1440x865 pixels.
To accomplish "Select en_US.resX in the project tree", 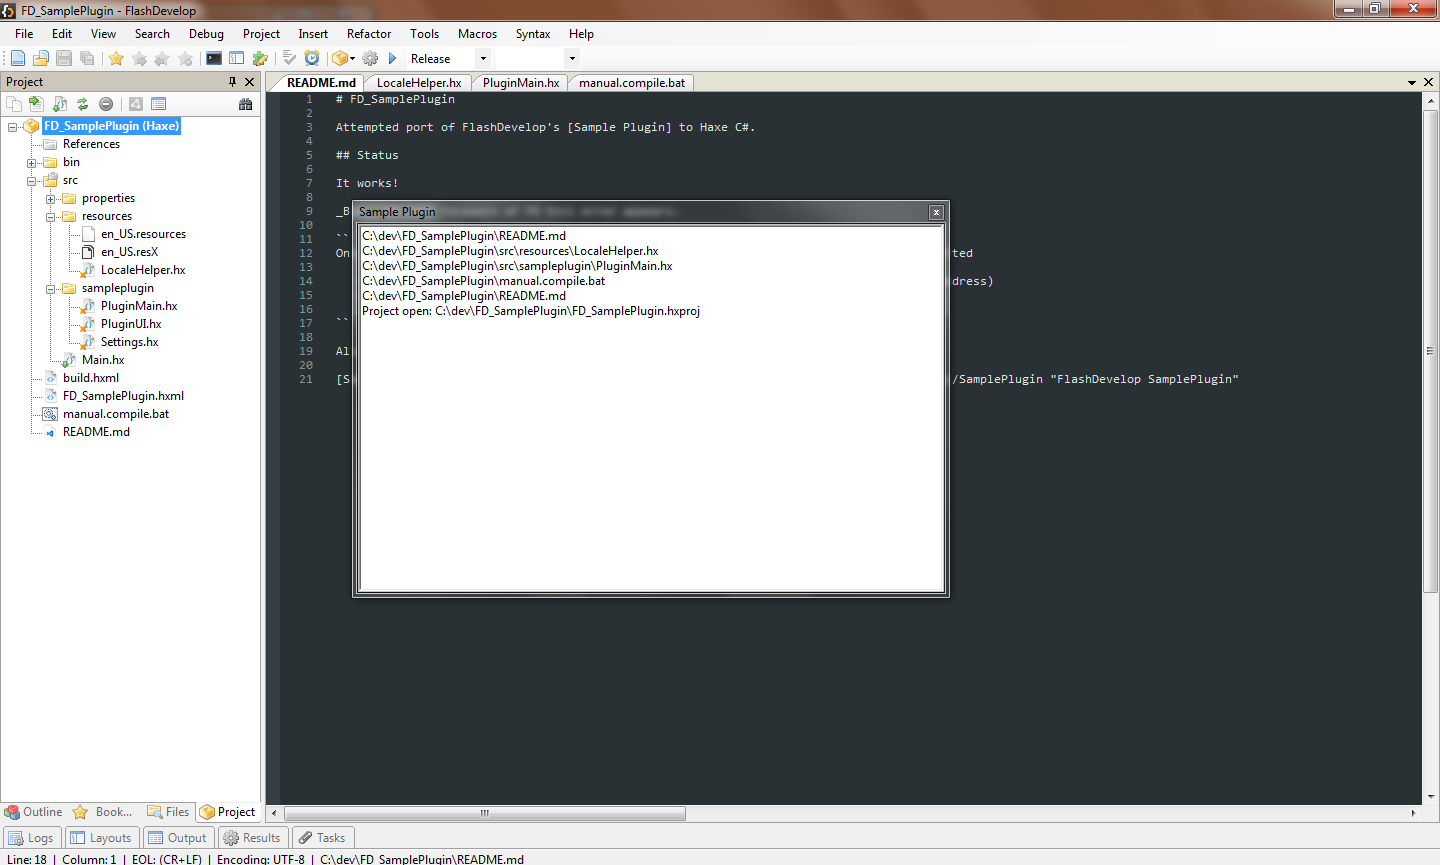I will tap(129, 252).
